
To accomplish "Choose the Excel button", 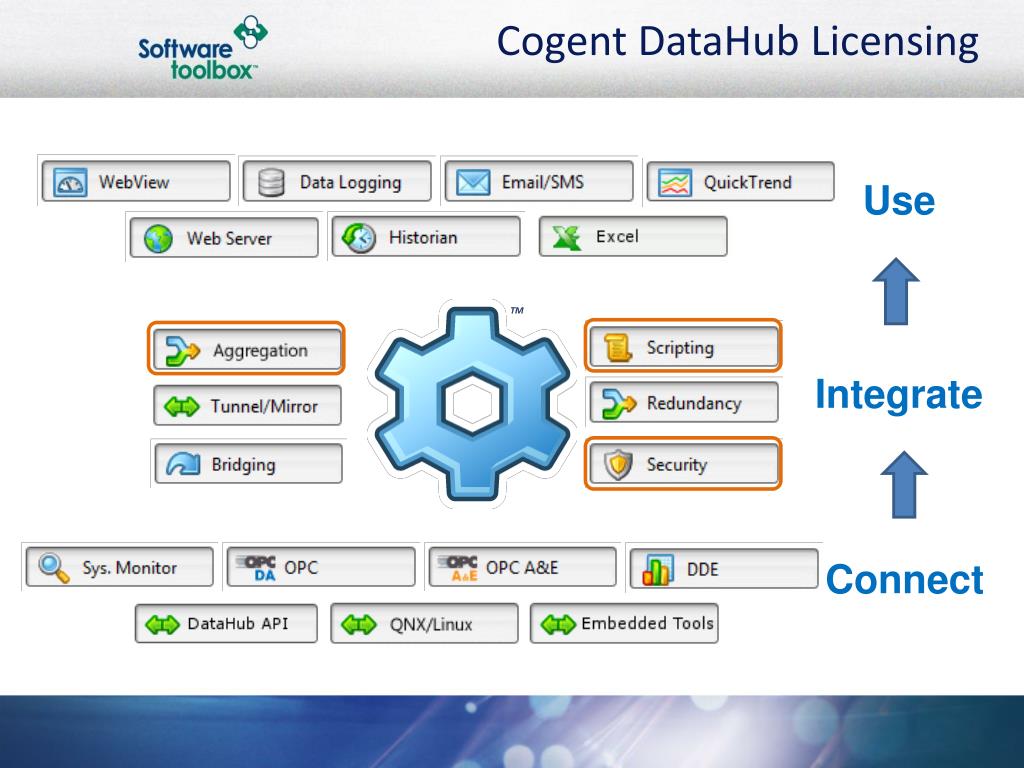I will point(633,236).
